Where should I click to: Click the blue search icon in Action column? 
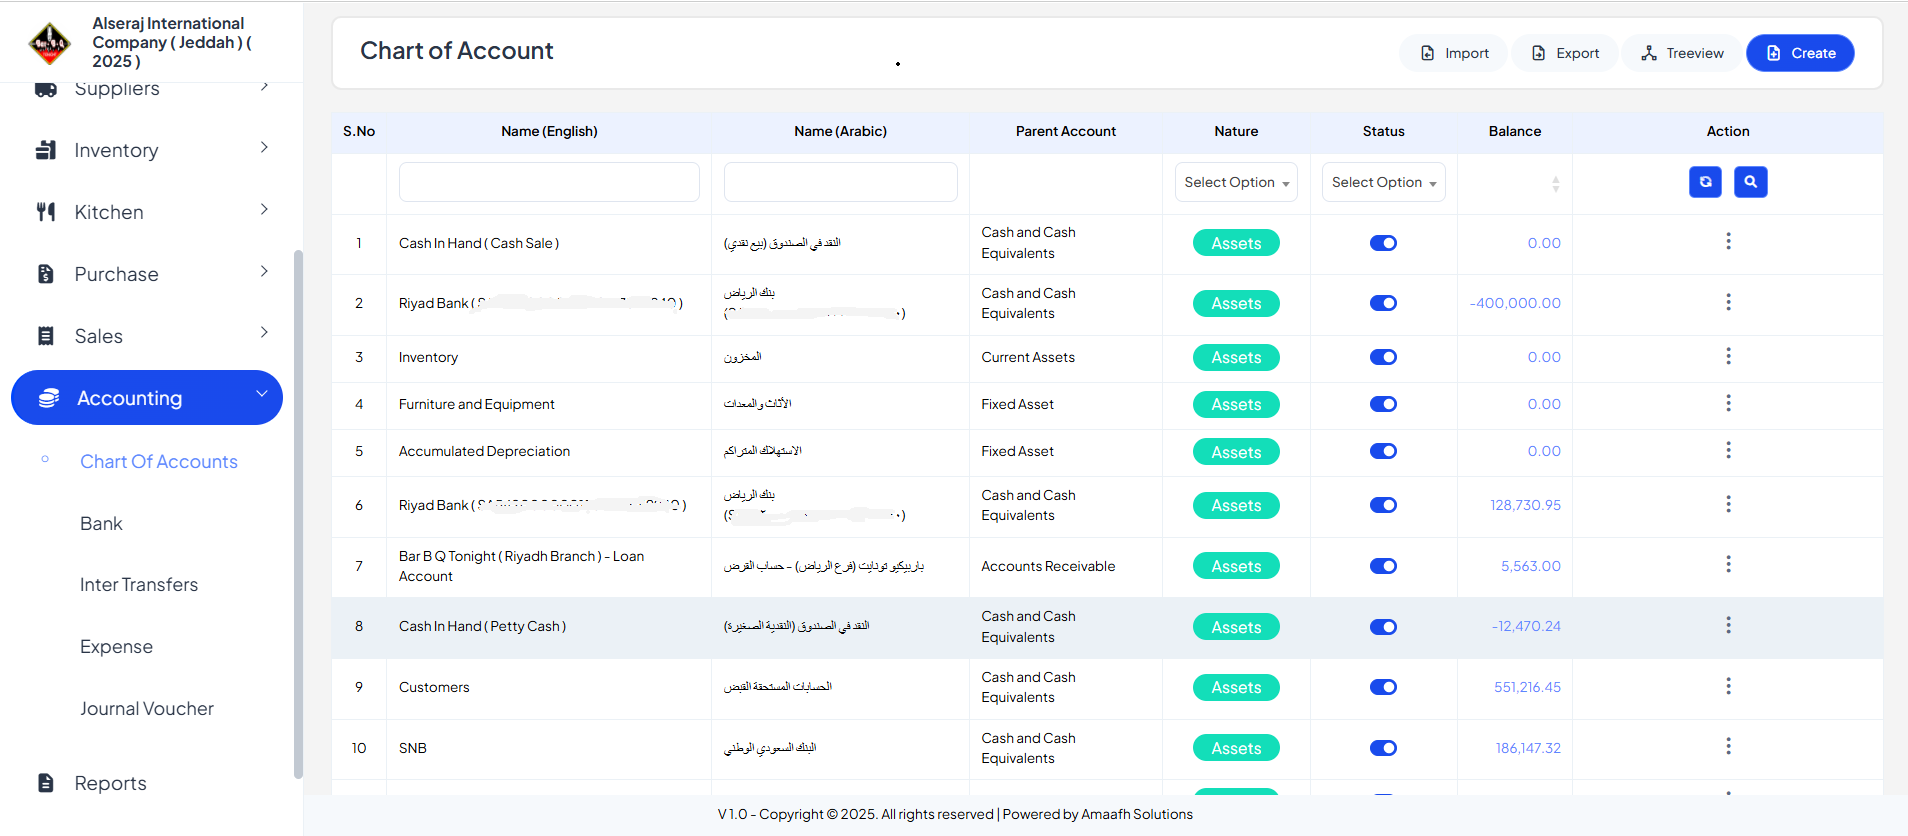1750,182
